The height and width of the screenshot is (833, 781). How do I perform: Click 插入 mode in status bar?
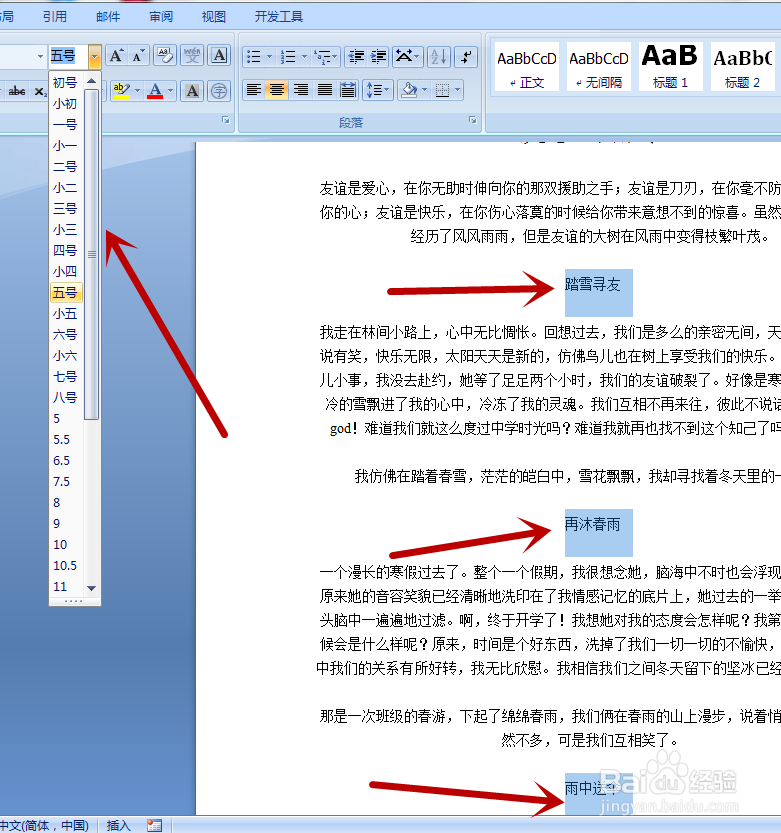click(118, 825)
